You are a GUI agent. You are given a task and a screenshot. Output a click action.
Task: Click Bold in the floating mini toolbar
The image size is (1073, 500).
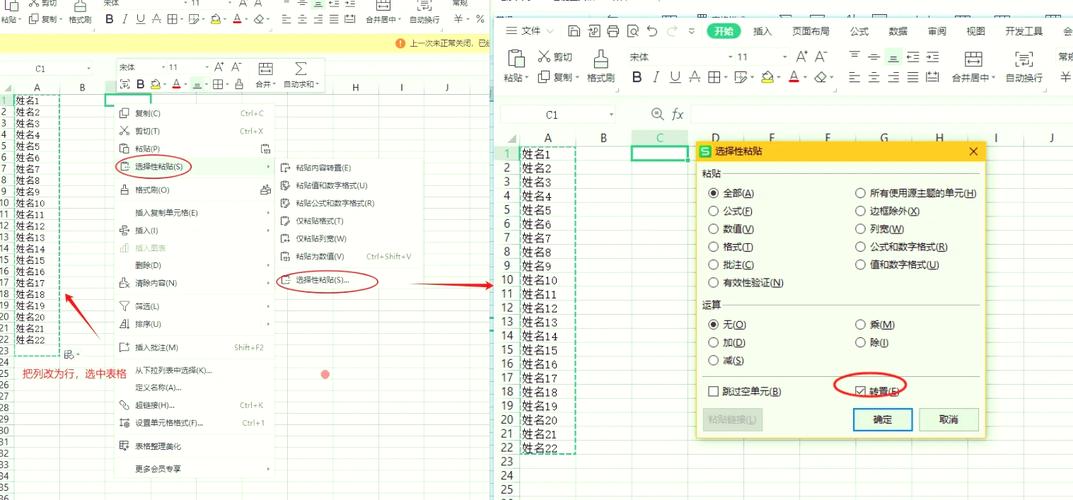[140, 84]
